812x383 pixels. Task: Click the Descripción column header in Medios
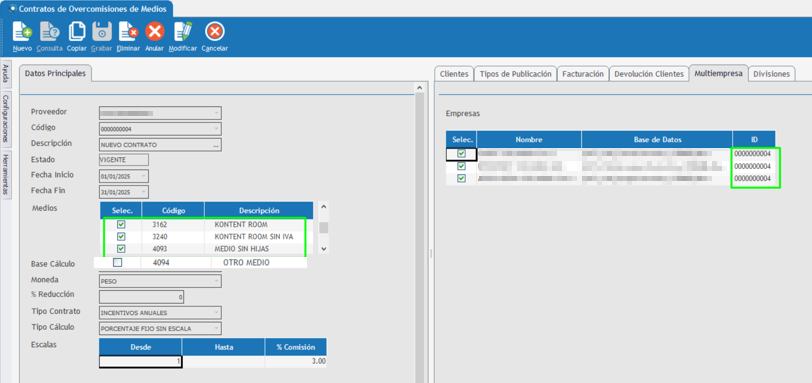tap(259, 211)
